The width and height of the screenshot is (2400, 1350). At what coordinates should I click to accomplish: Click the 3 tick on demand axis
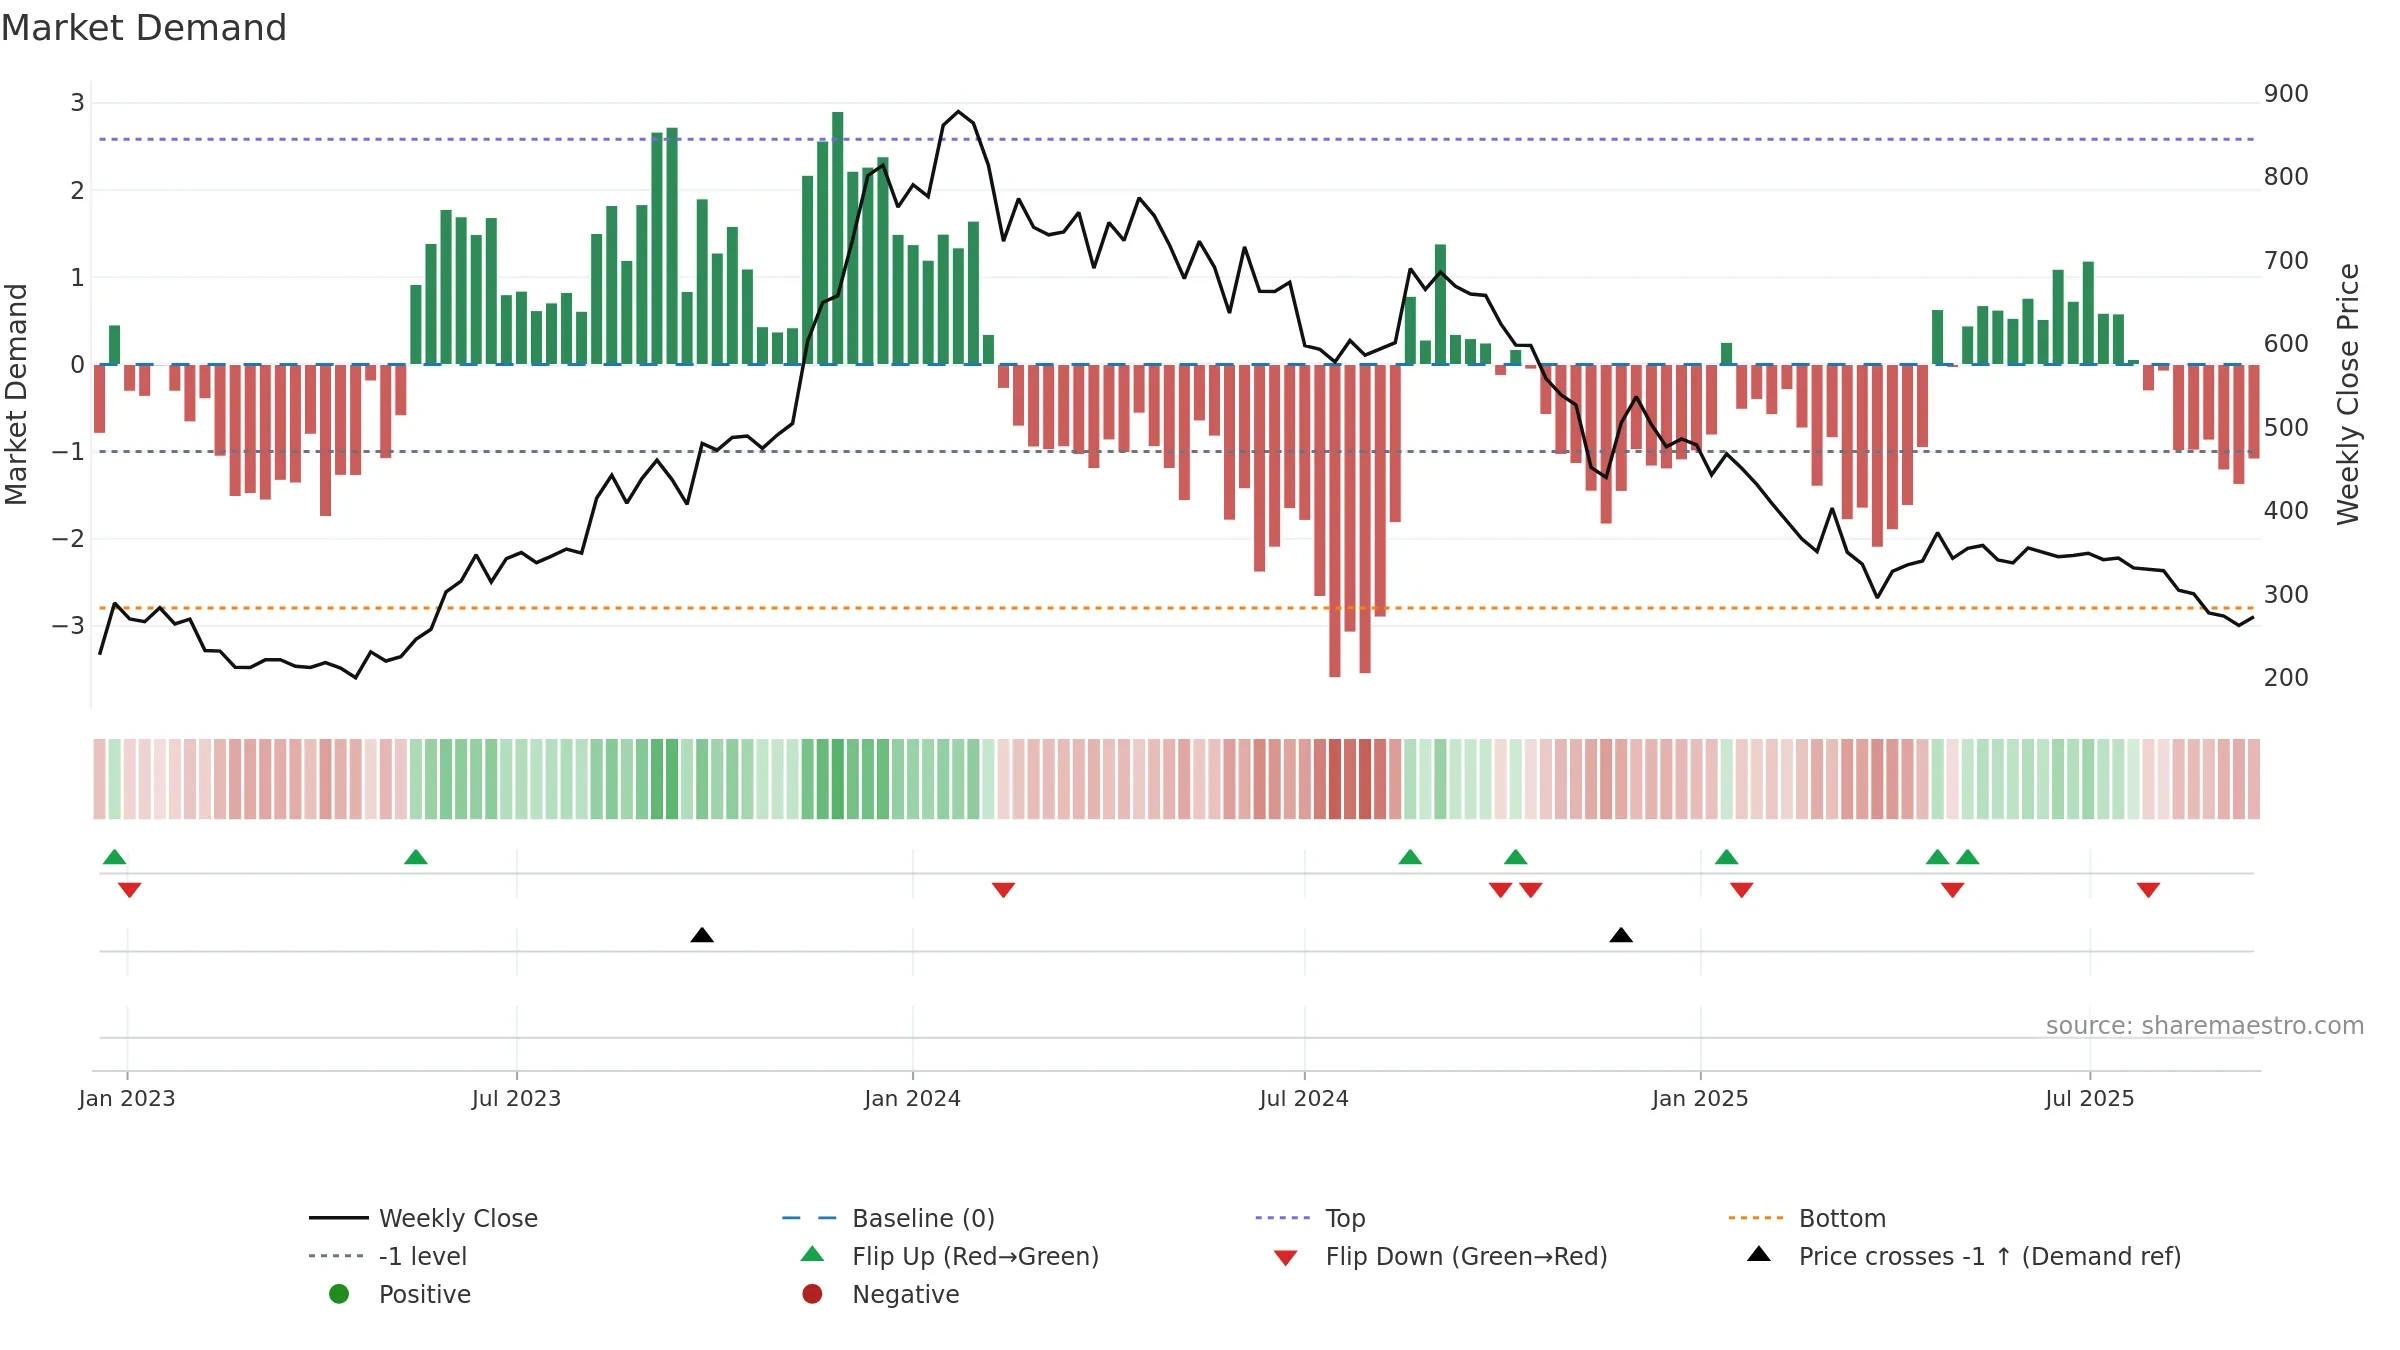77,103
